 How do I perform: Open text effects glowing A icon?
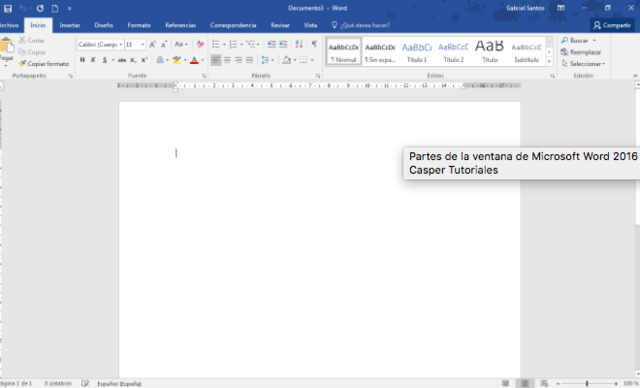(x=160, y=60)
